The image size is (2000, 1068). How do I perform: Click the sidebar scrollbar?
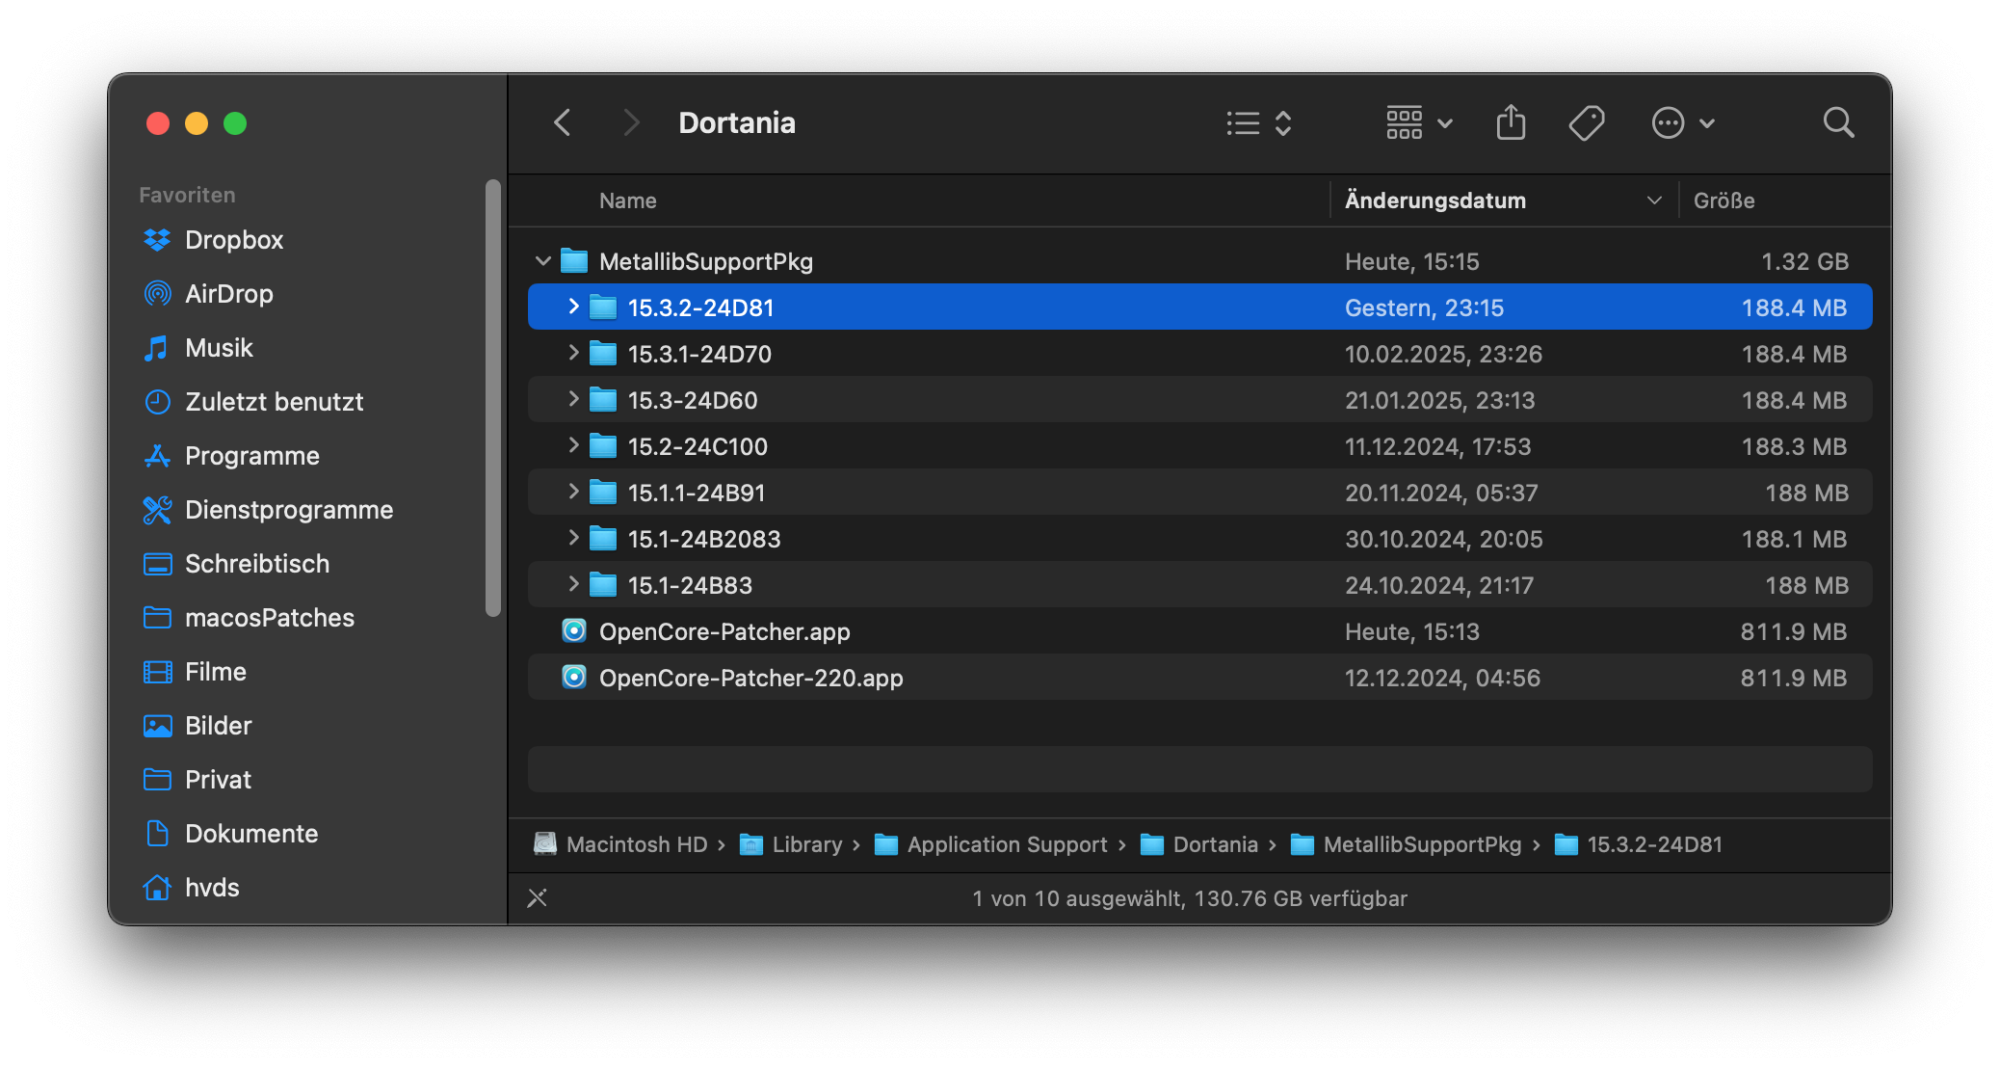pyautogui.click(x=493, y=398)
